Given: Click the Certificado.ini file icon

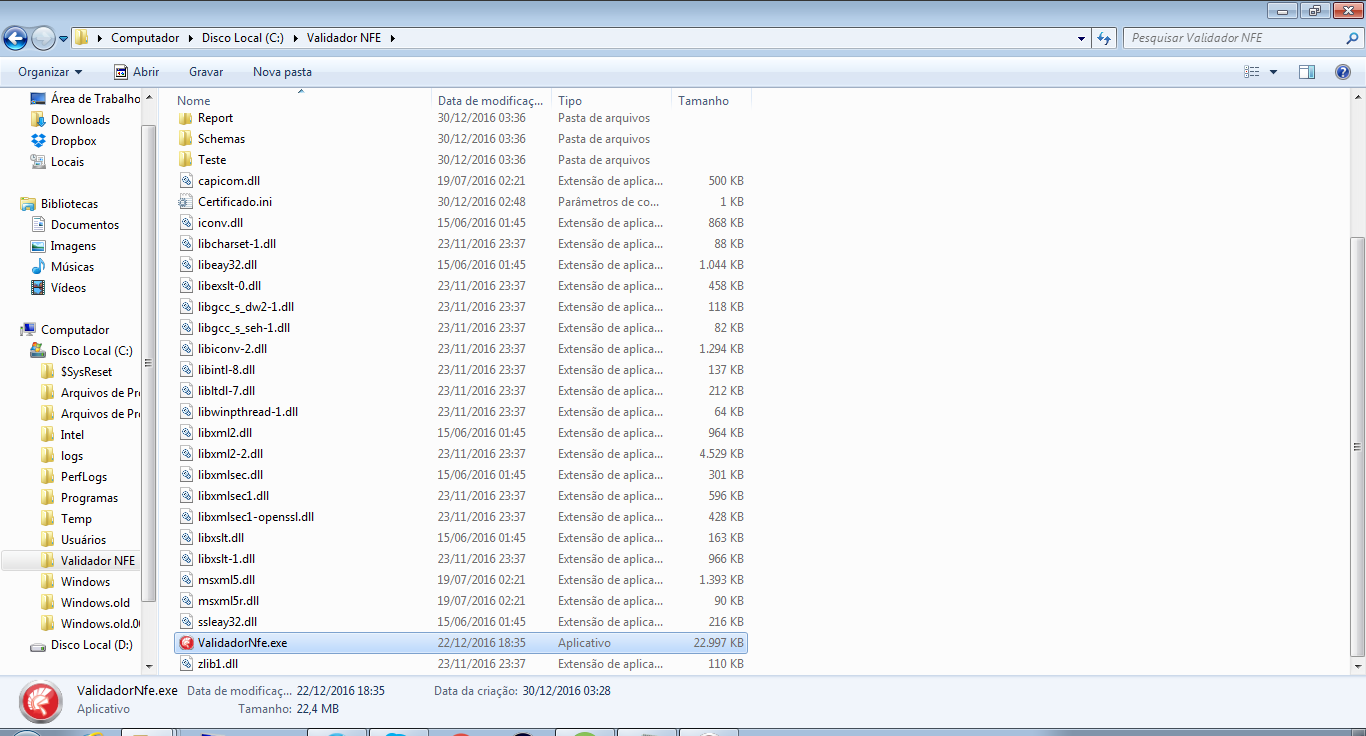Looking at the screenshot, I should tap(185, 202).
